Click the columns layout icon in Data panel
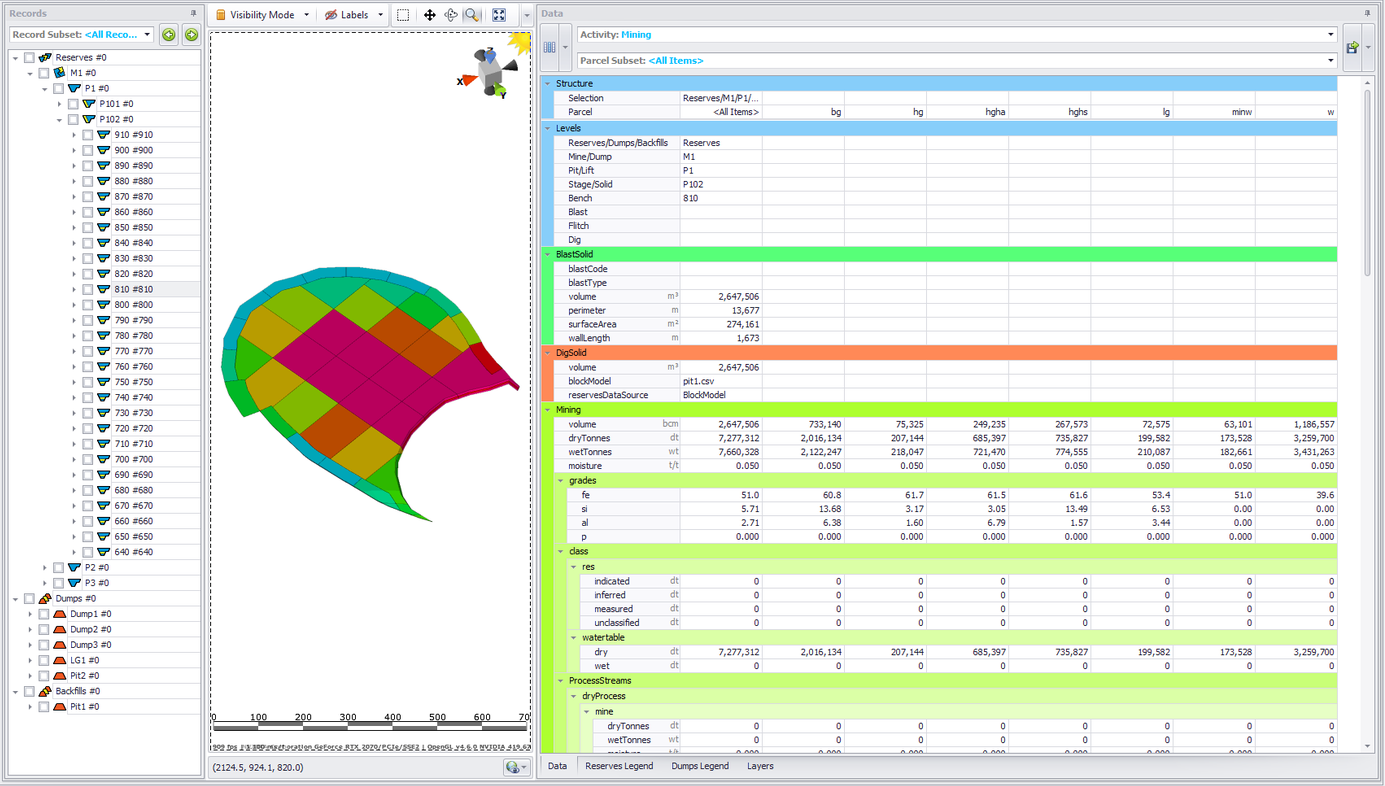 pyautogui.click(x=550, y=47)
